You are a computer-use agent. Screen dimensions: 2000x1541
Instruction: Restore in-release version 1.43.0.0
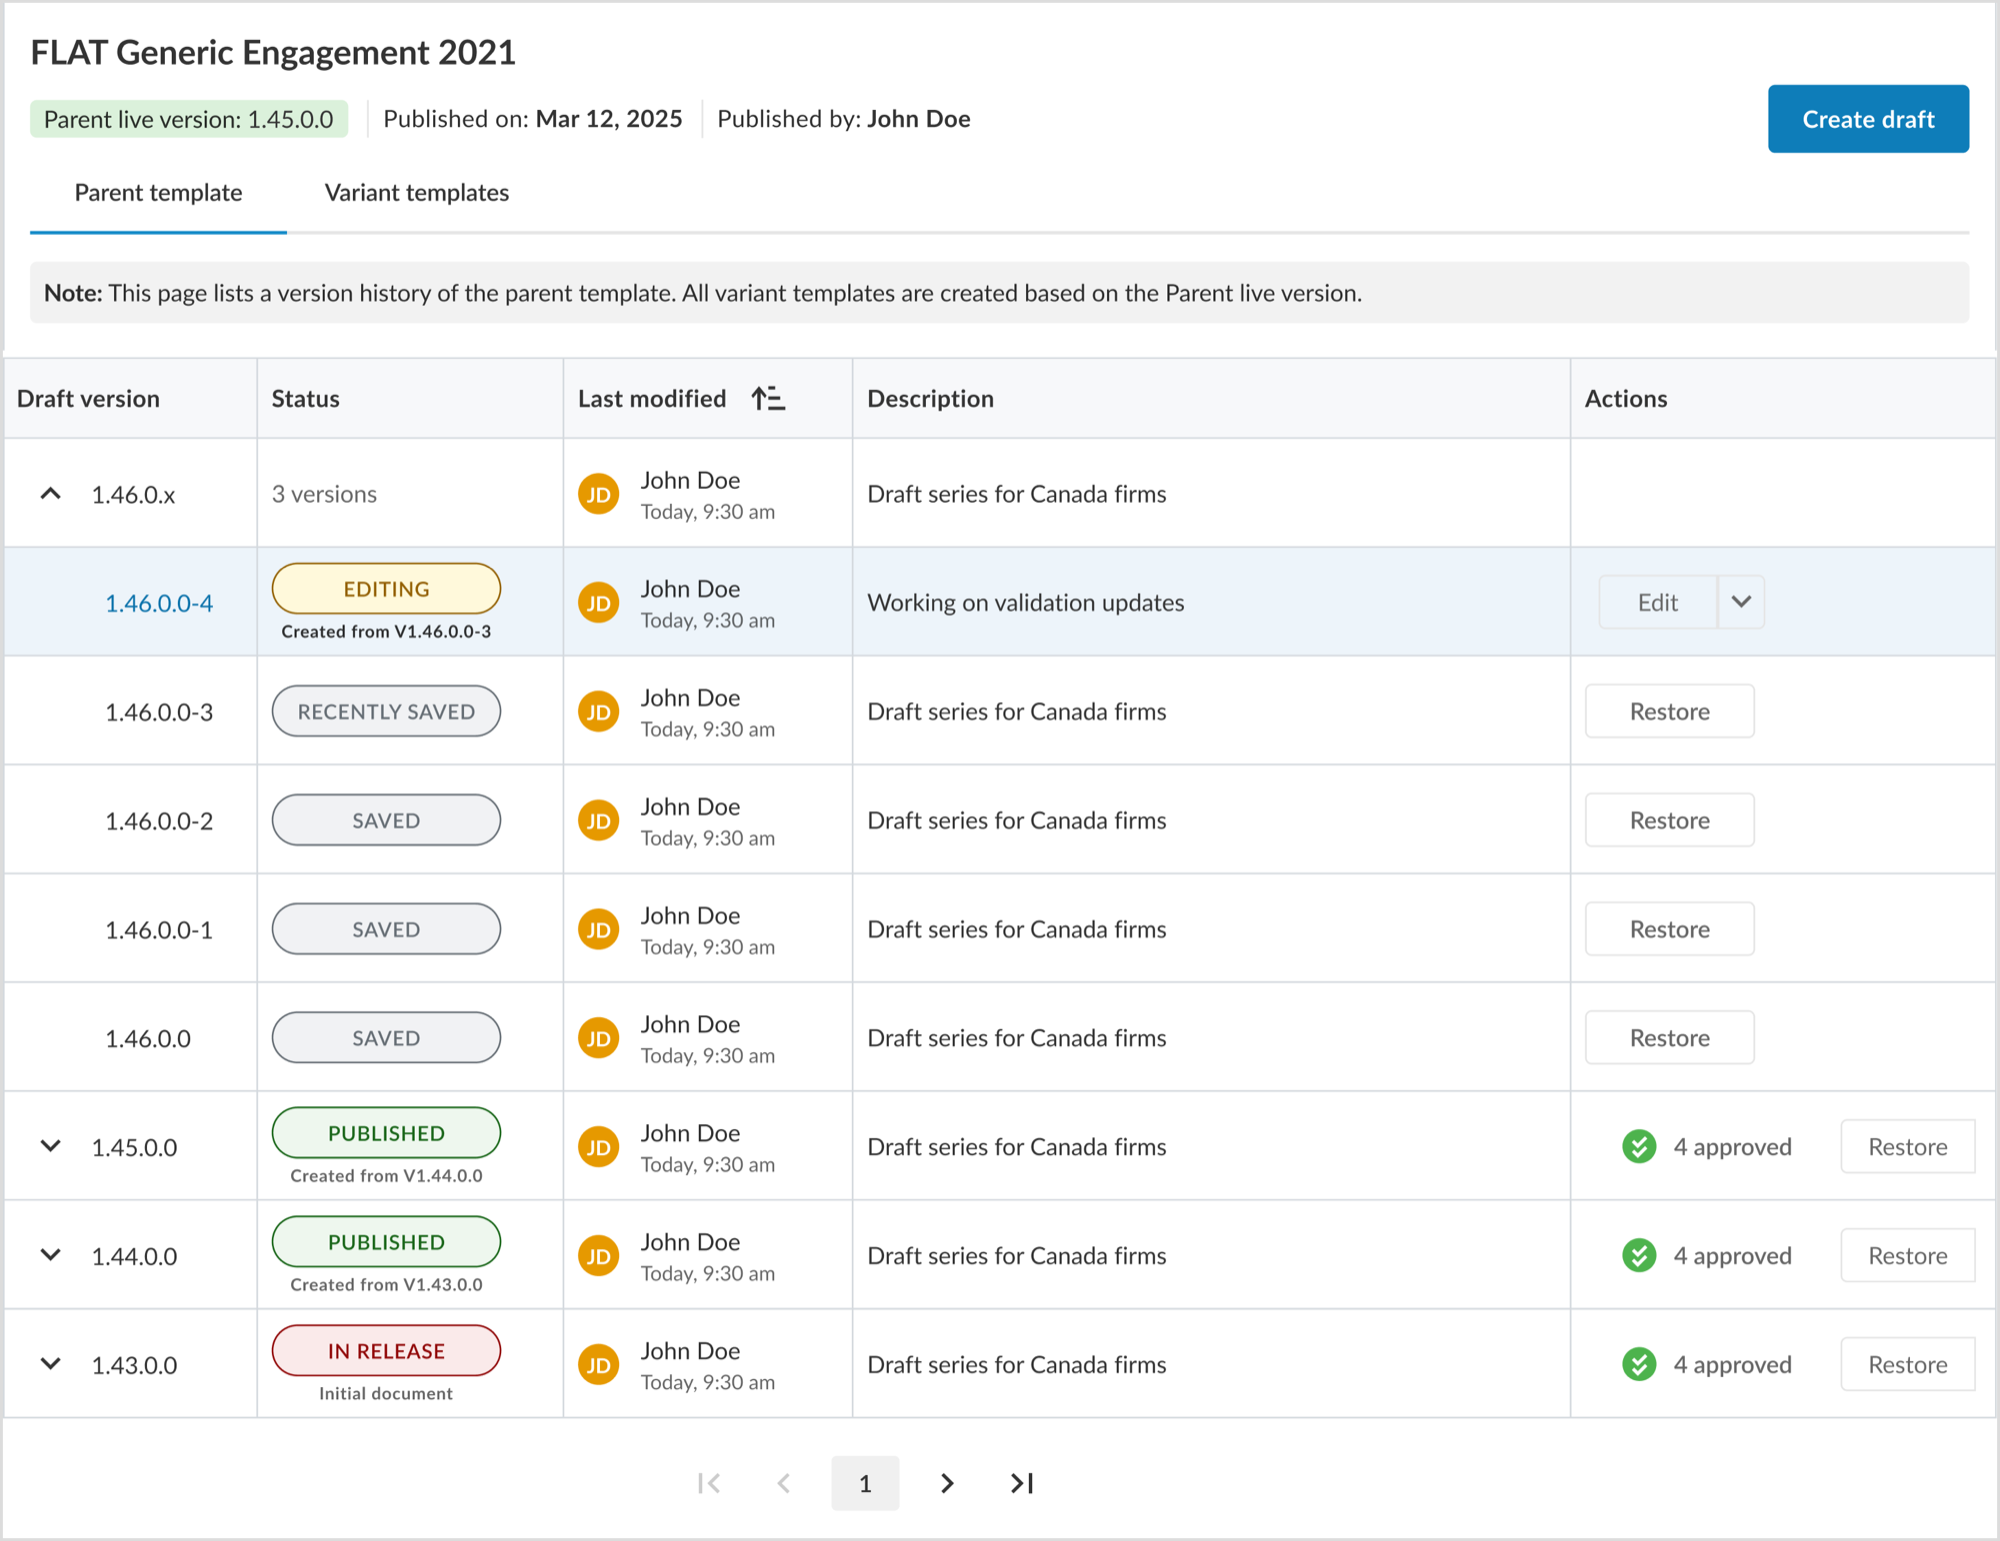click(1908, 1365)
